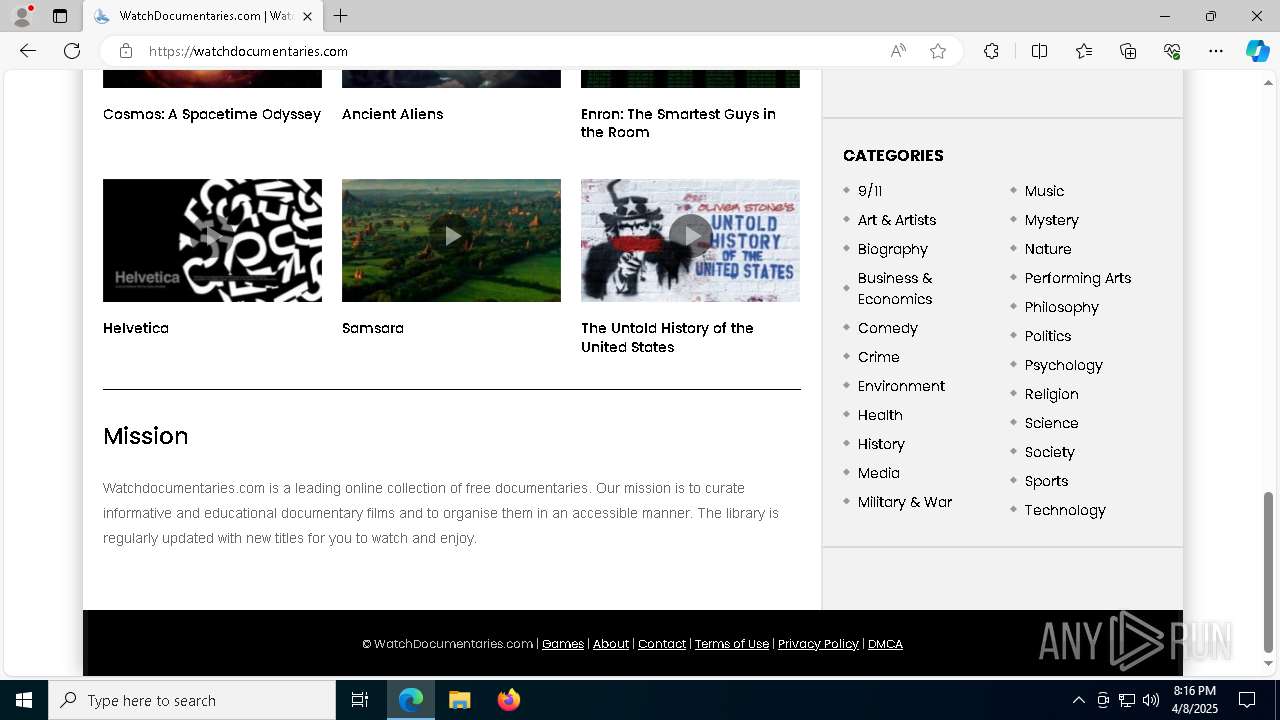This screenshot has width=1280, height=720.
Task: Open History category
Action: tap(881, 444)
